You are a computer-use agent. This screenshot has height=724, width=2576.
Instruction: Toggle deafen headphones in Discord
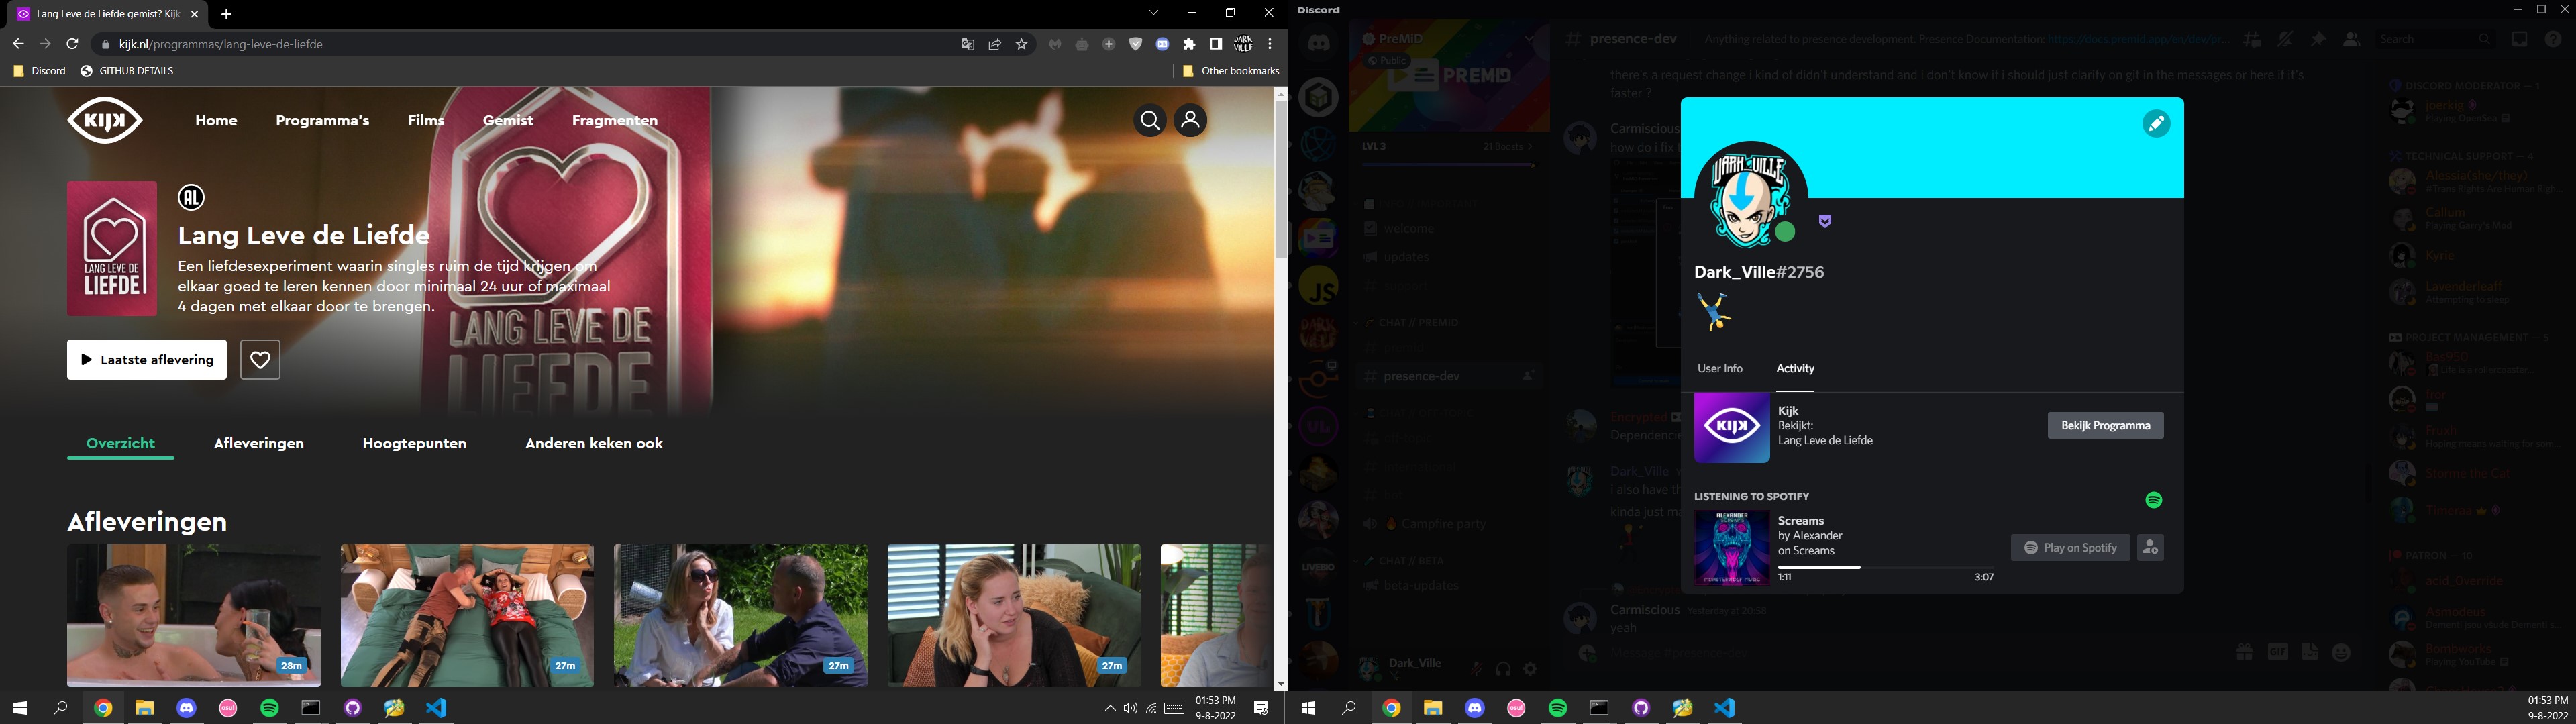pos(1503,669)
